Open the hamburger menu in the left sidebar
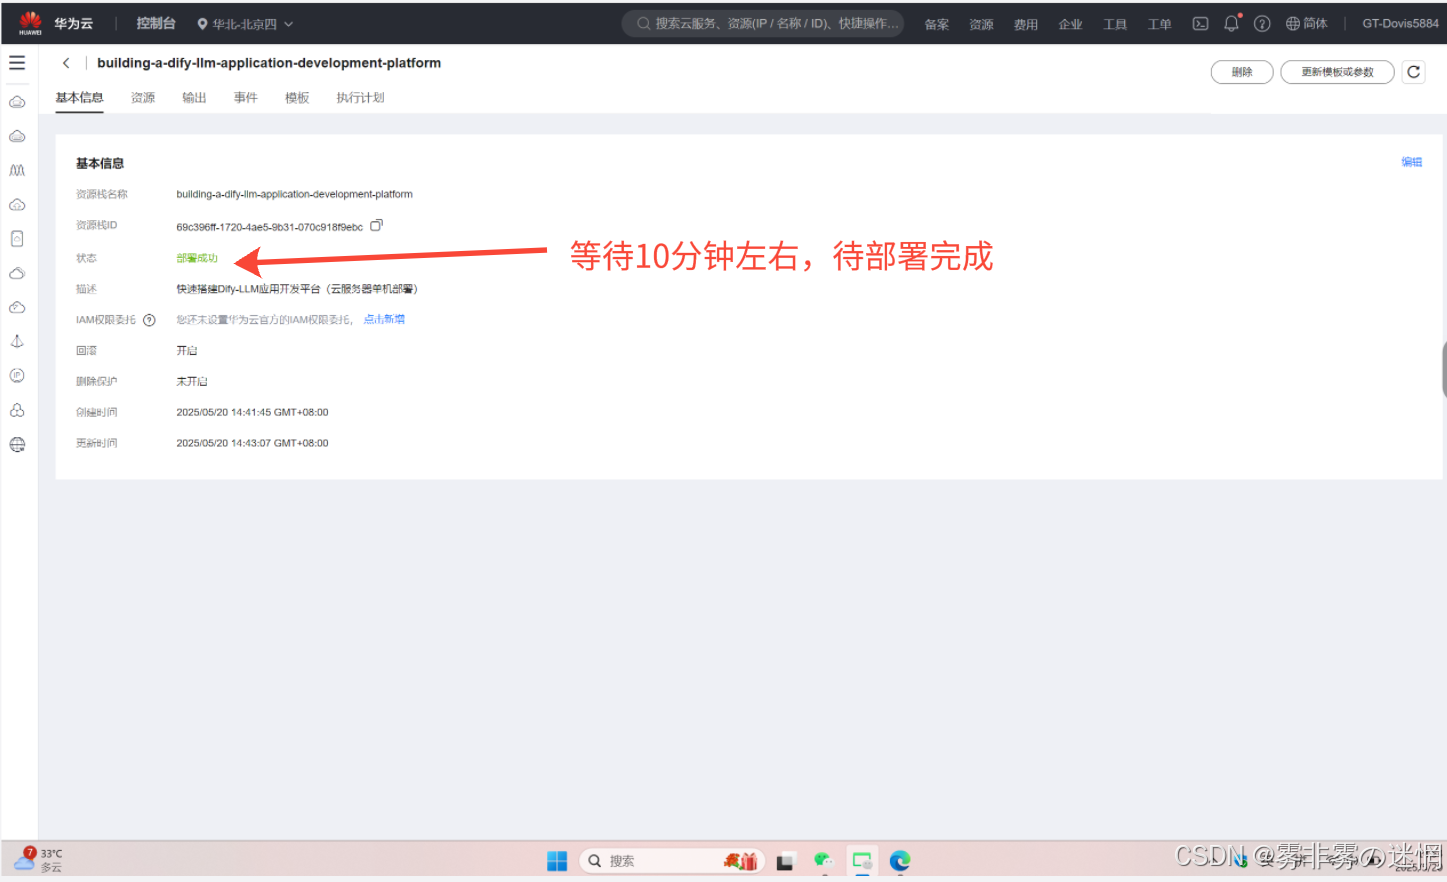Viewport: 1447px width, 882px height. pos(17,63)
